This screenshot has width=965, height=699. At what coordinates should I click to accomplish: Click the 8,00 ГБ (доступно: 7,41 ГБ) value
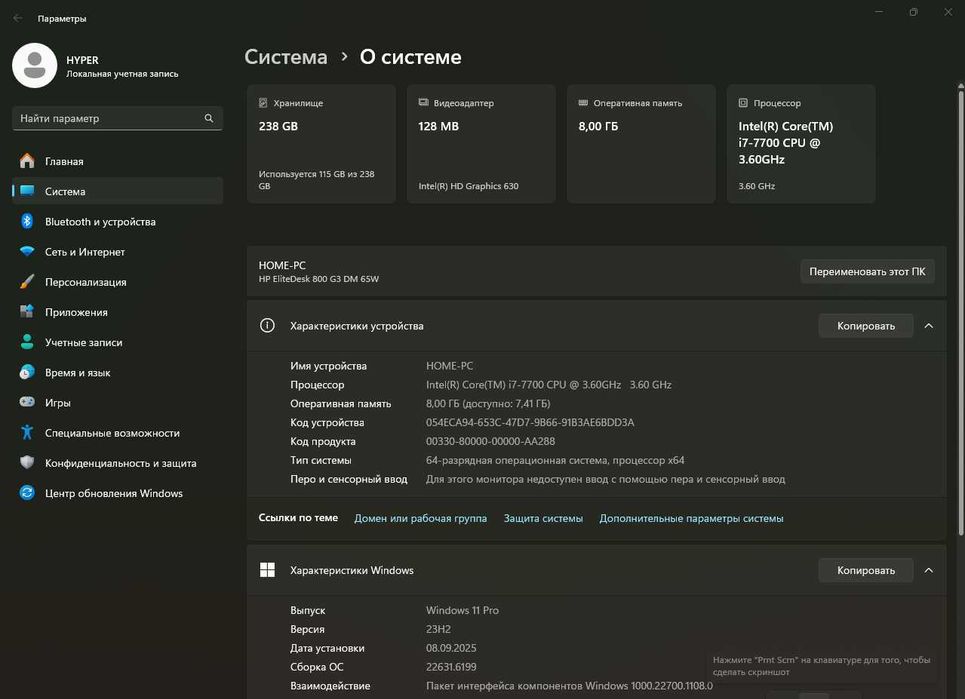[x=488, y=404]
